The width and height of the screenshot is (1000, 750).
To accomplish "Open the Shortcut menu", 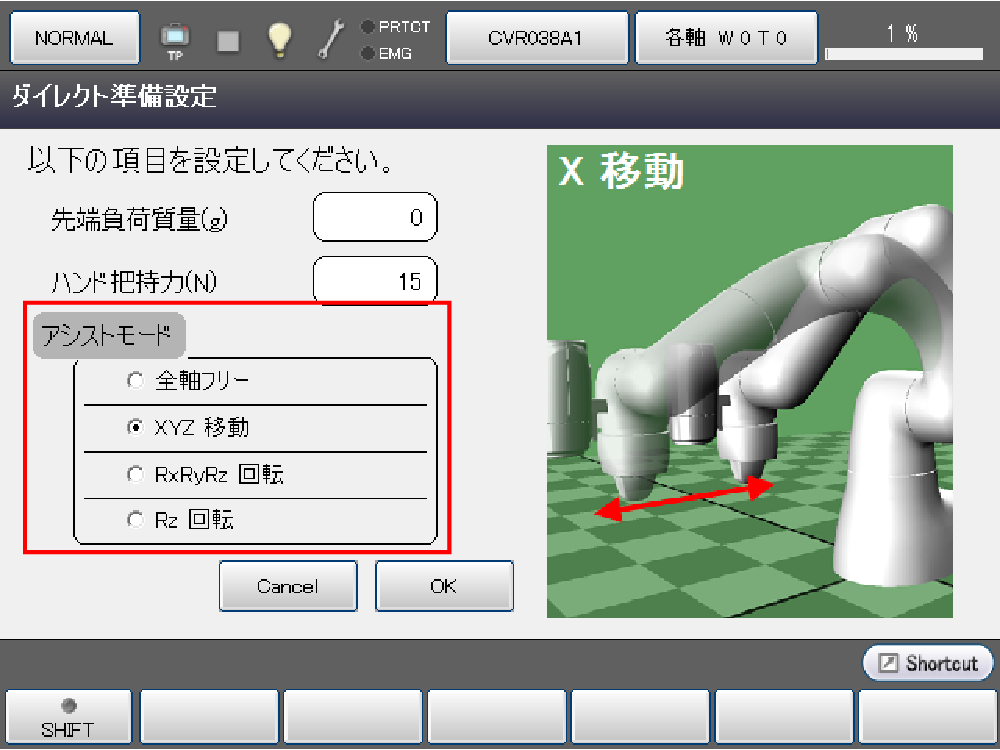I will pos(928,663).
